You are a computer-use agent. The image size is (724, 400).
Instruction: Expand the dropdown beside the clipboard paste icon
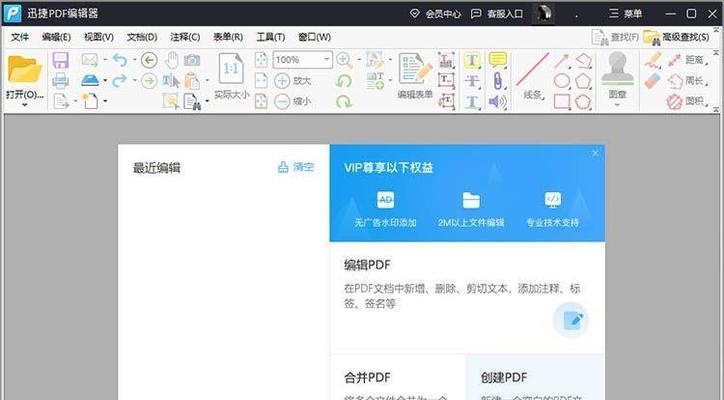206,81
